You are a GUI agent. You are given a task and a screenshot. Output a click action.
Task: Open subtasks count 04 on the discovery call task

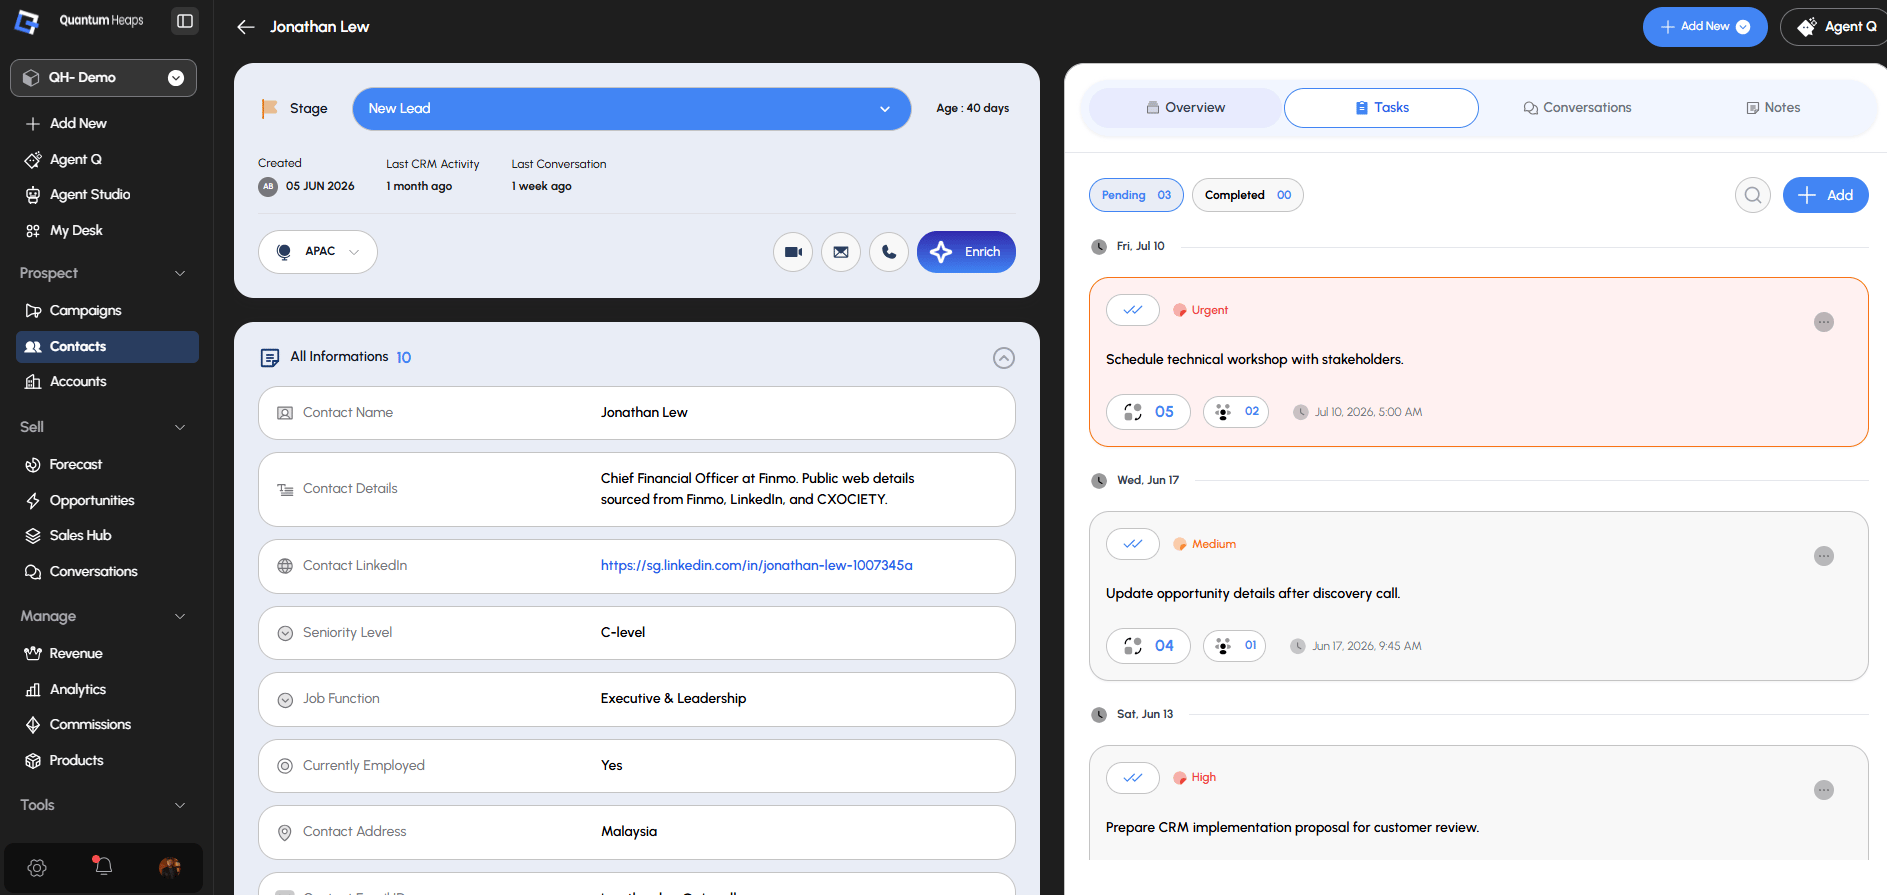[x=1148, y=646]
